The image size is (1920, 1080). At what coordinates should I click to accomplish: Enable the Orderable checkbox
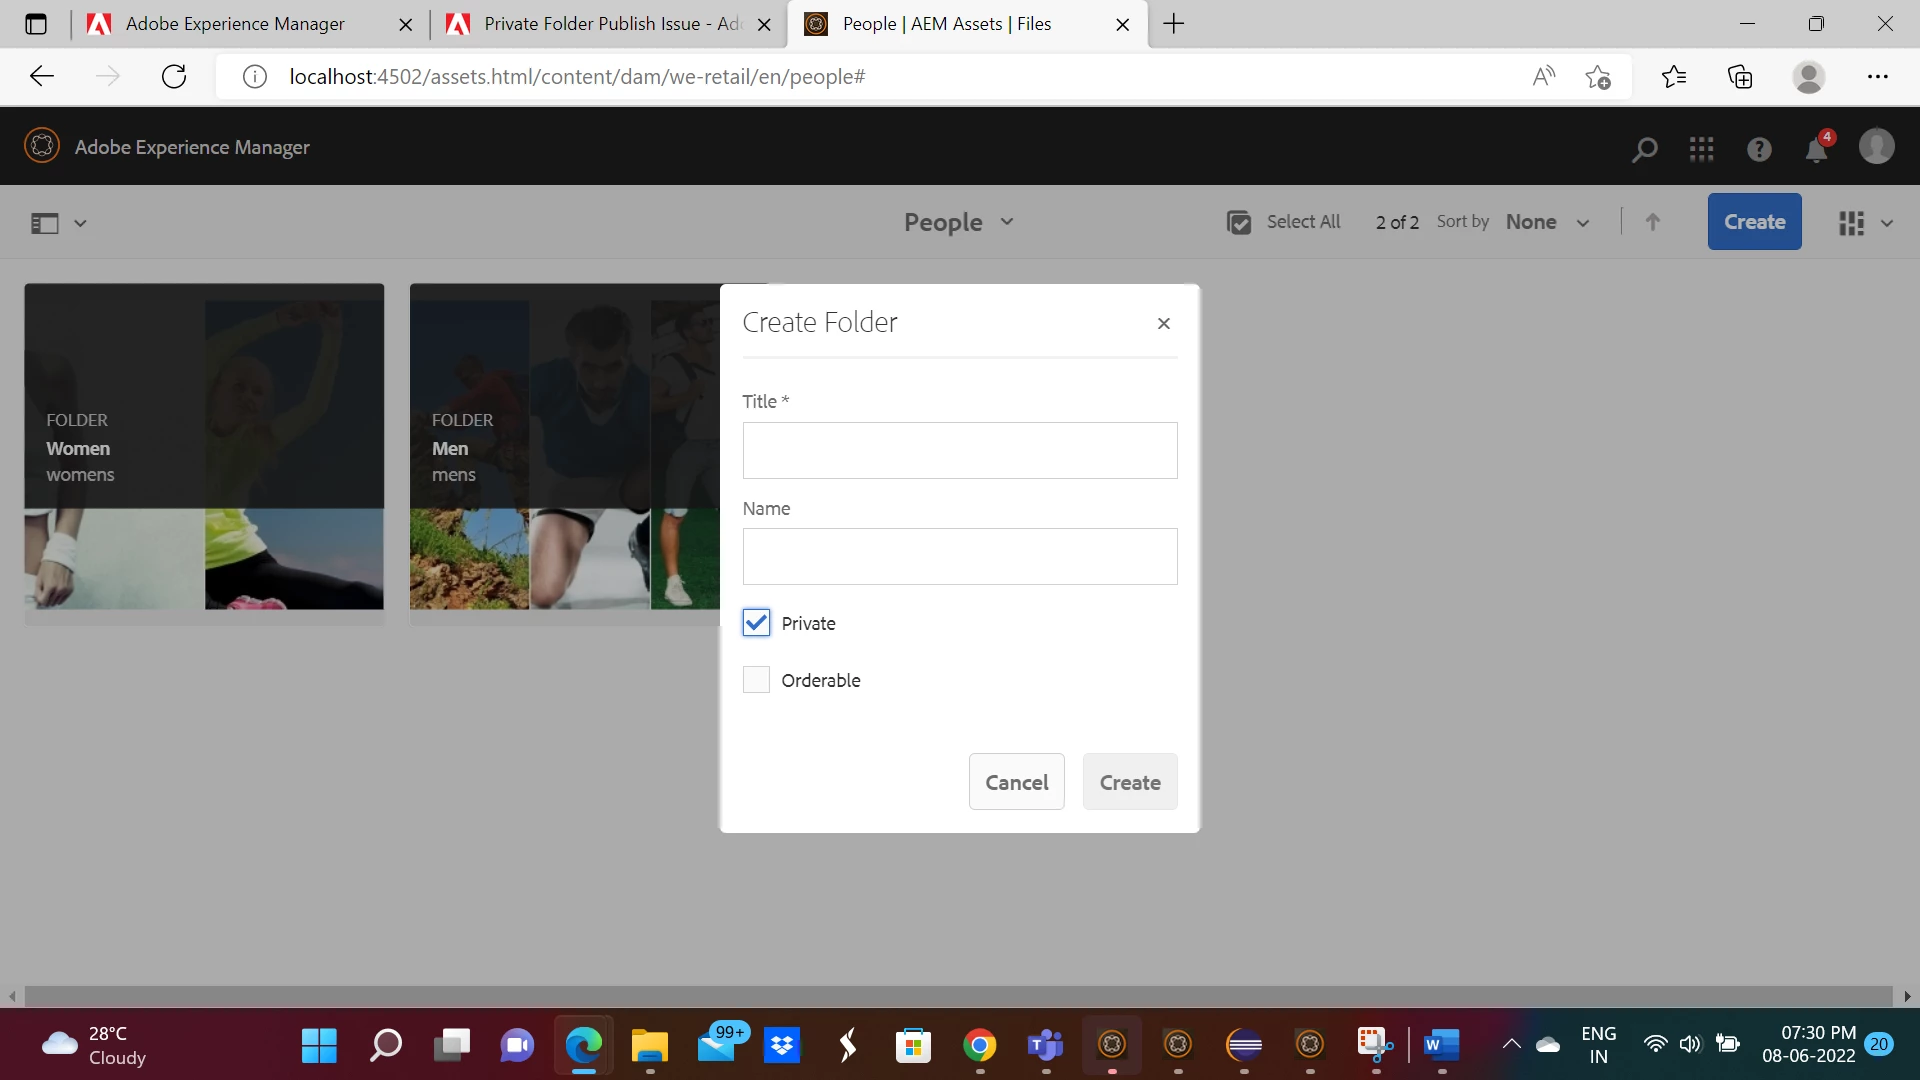(x=756, y=680)
